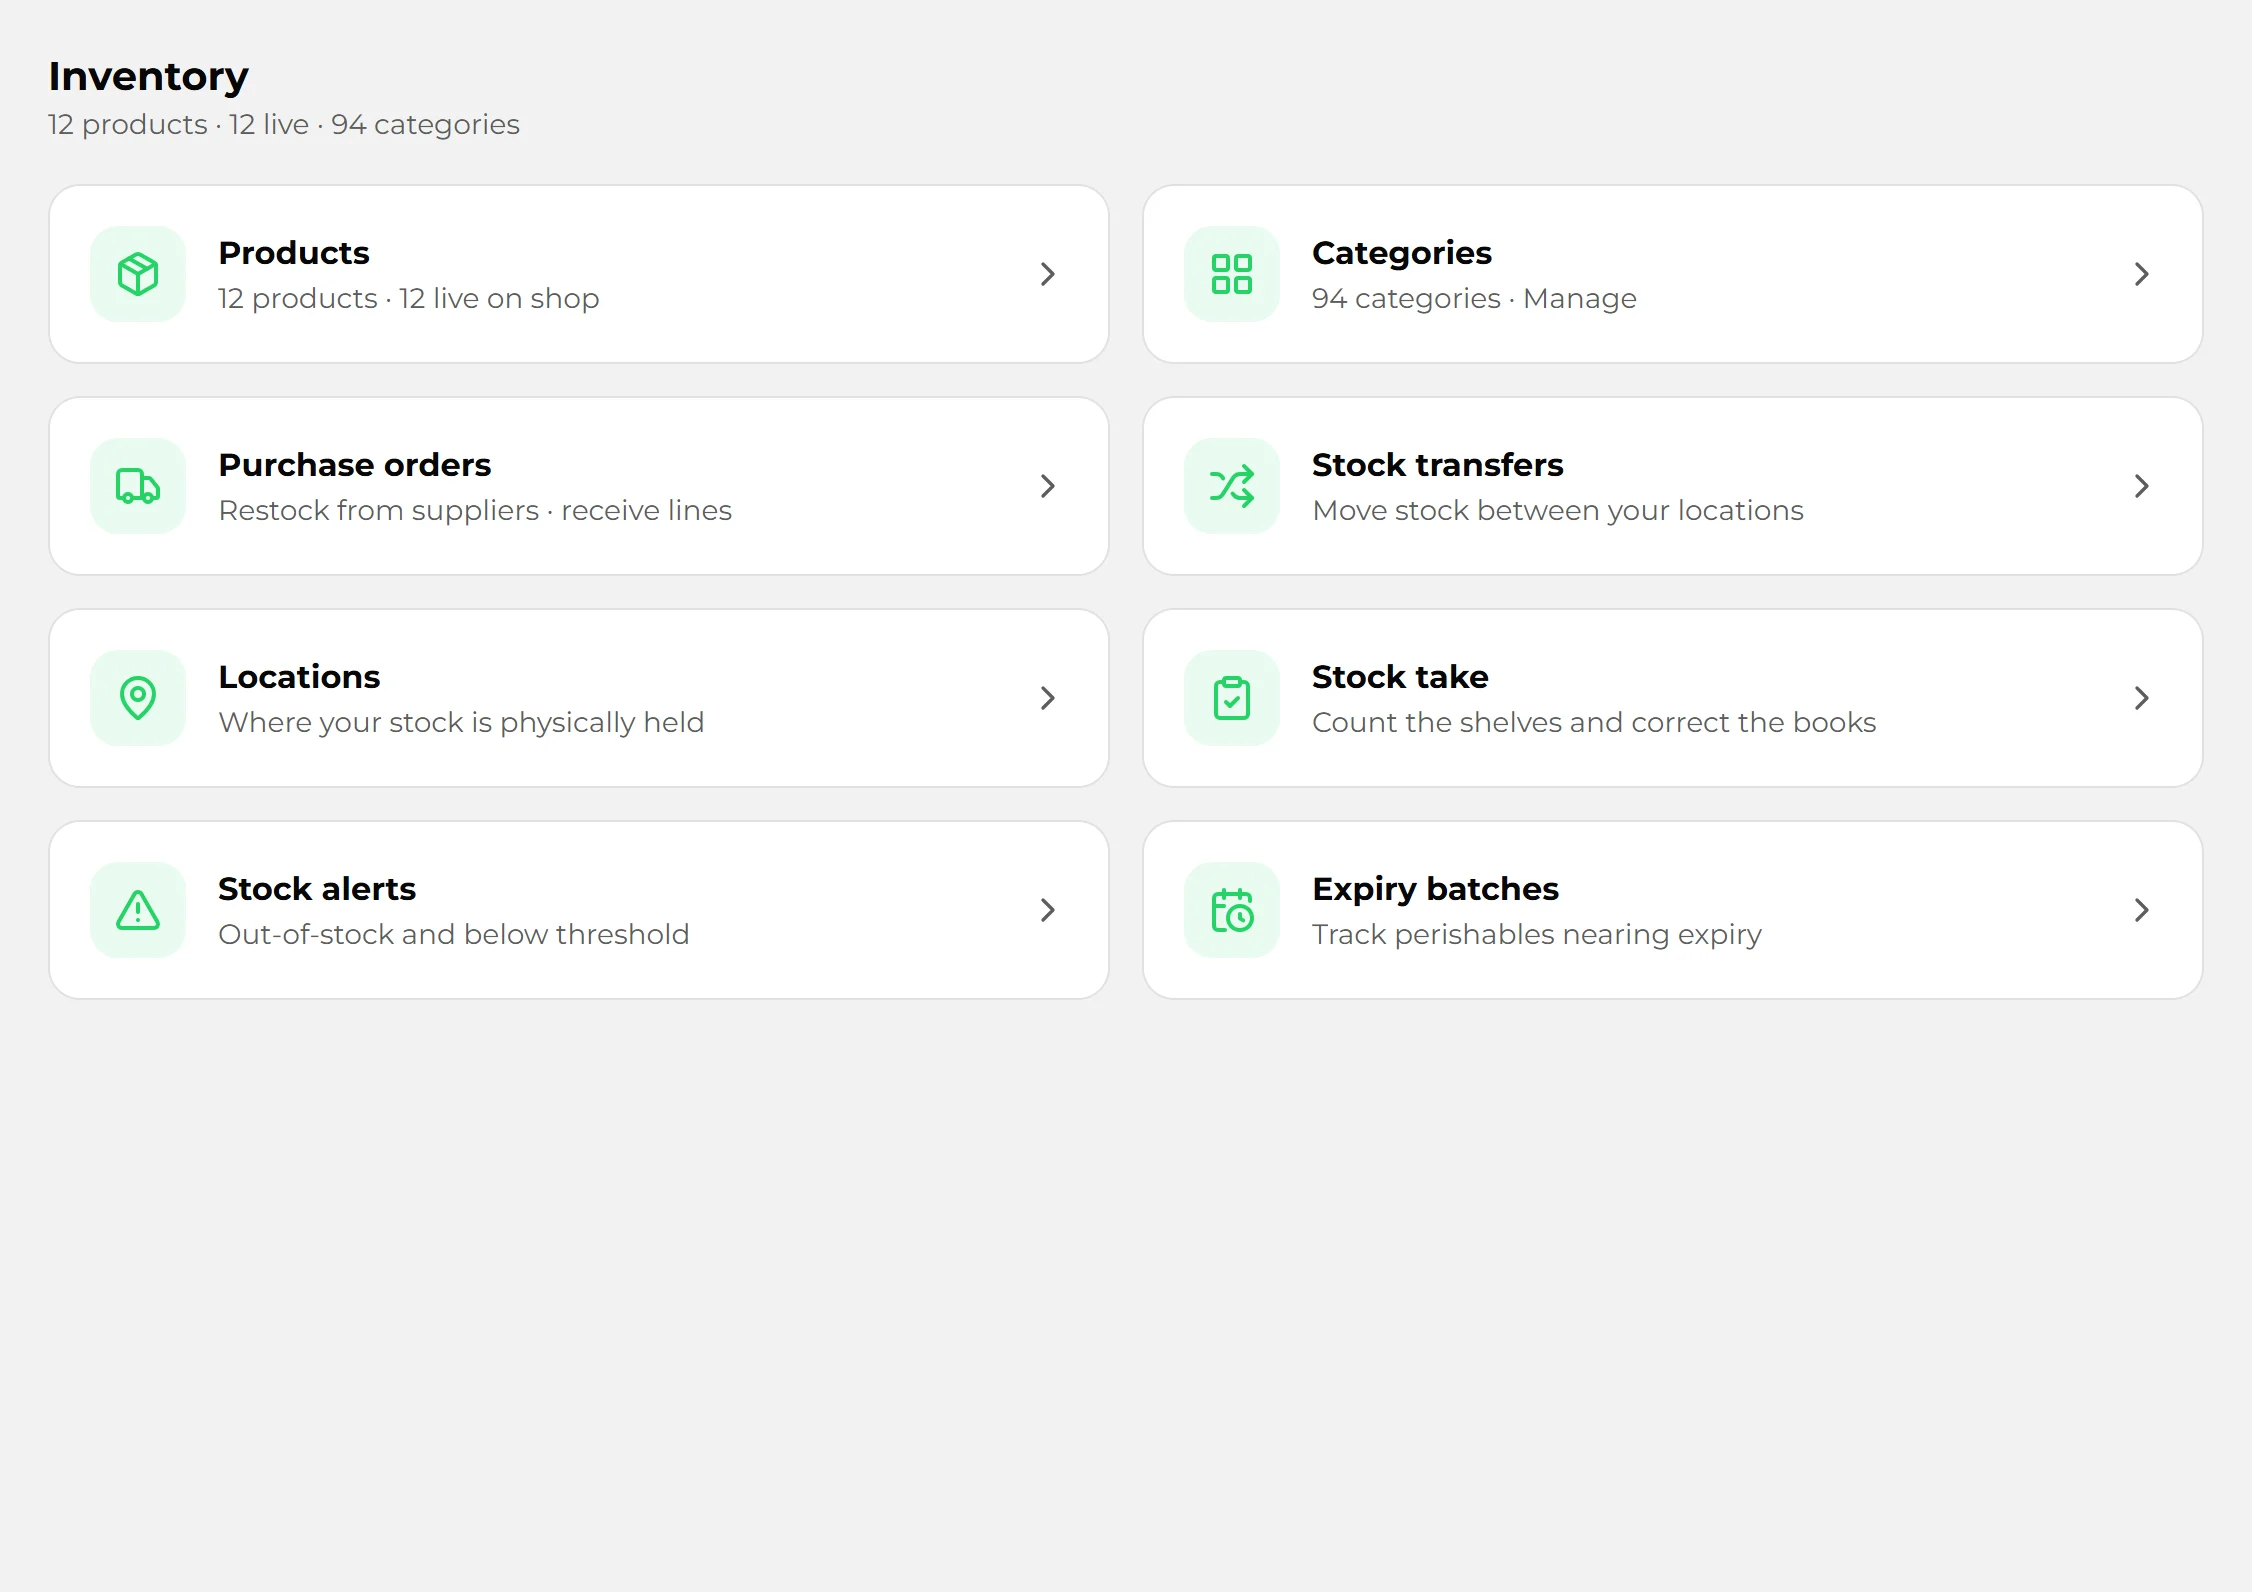Image resolution: width=2252 pixels, height=1592 pixels.
Task: Click "Restock from suppliers · receive lines" text
Action: [x=475, y=511]
